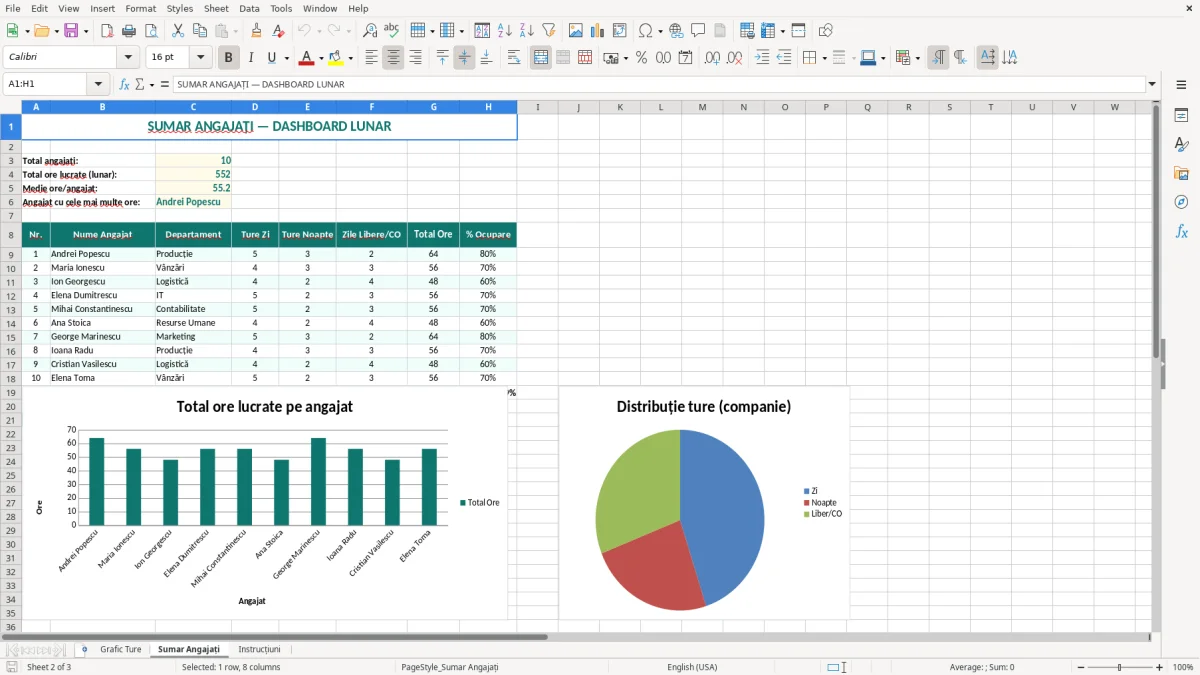Screen dimensions: 1200x675
Task: Toggle Underline formatting
Action: coord(272,58)
